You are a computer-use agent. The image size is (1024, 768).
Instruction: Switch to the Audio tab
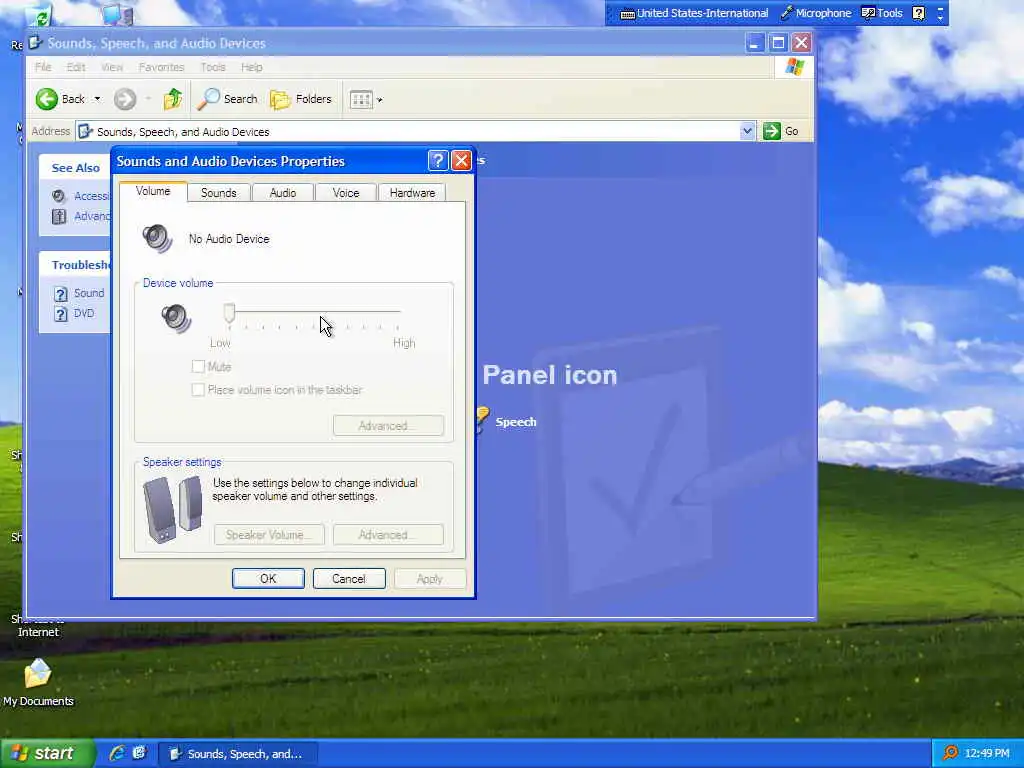pyautogui.click(x=283, y=193)
